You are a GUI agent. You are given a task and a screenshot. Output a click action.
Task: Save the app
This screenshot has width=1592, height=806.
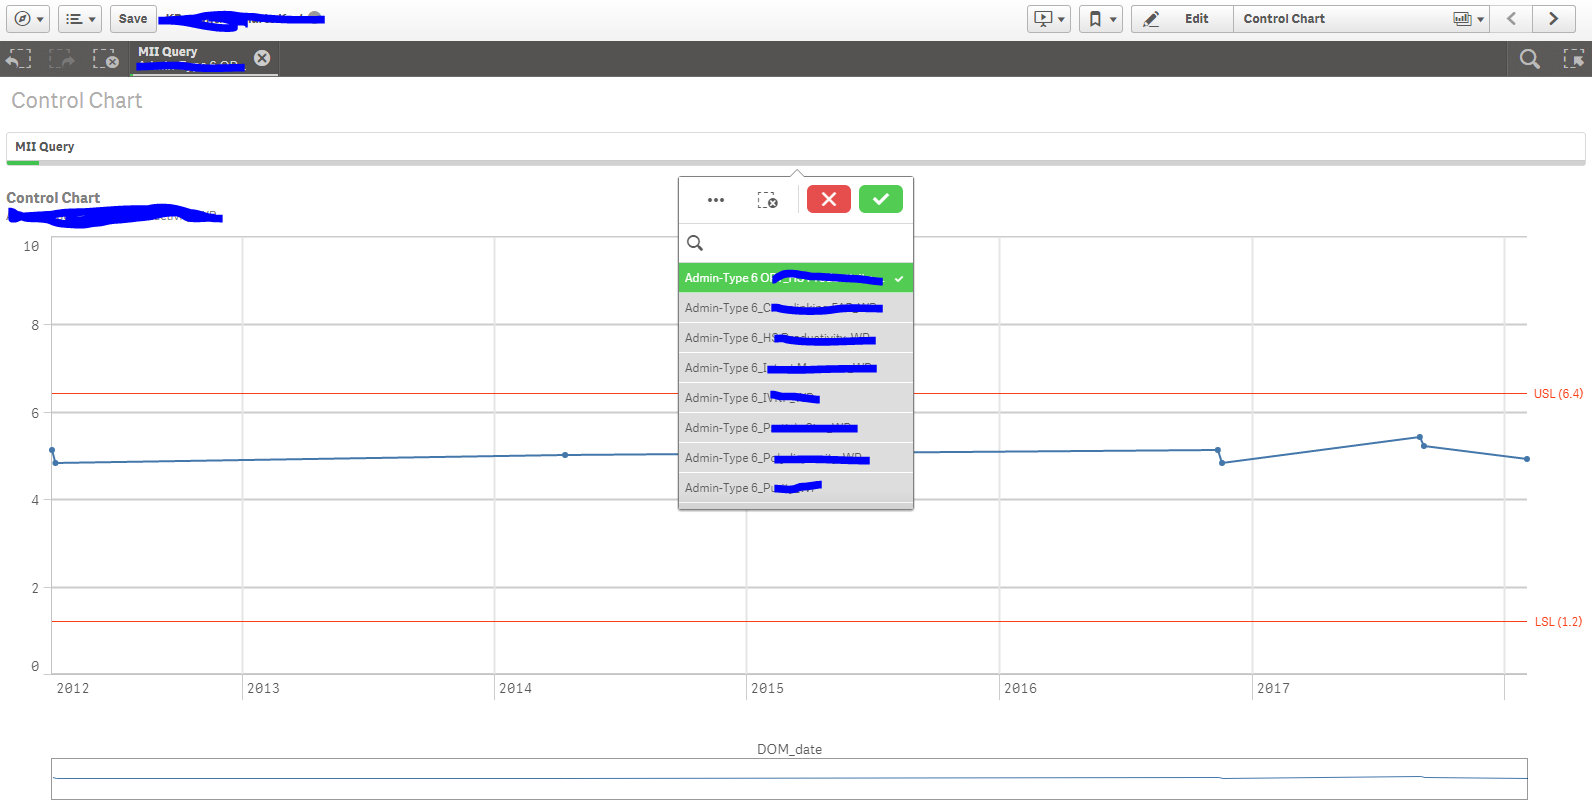pyautogui.click(x=133, y=19)
